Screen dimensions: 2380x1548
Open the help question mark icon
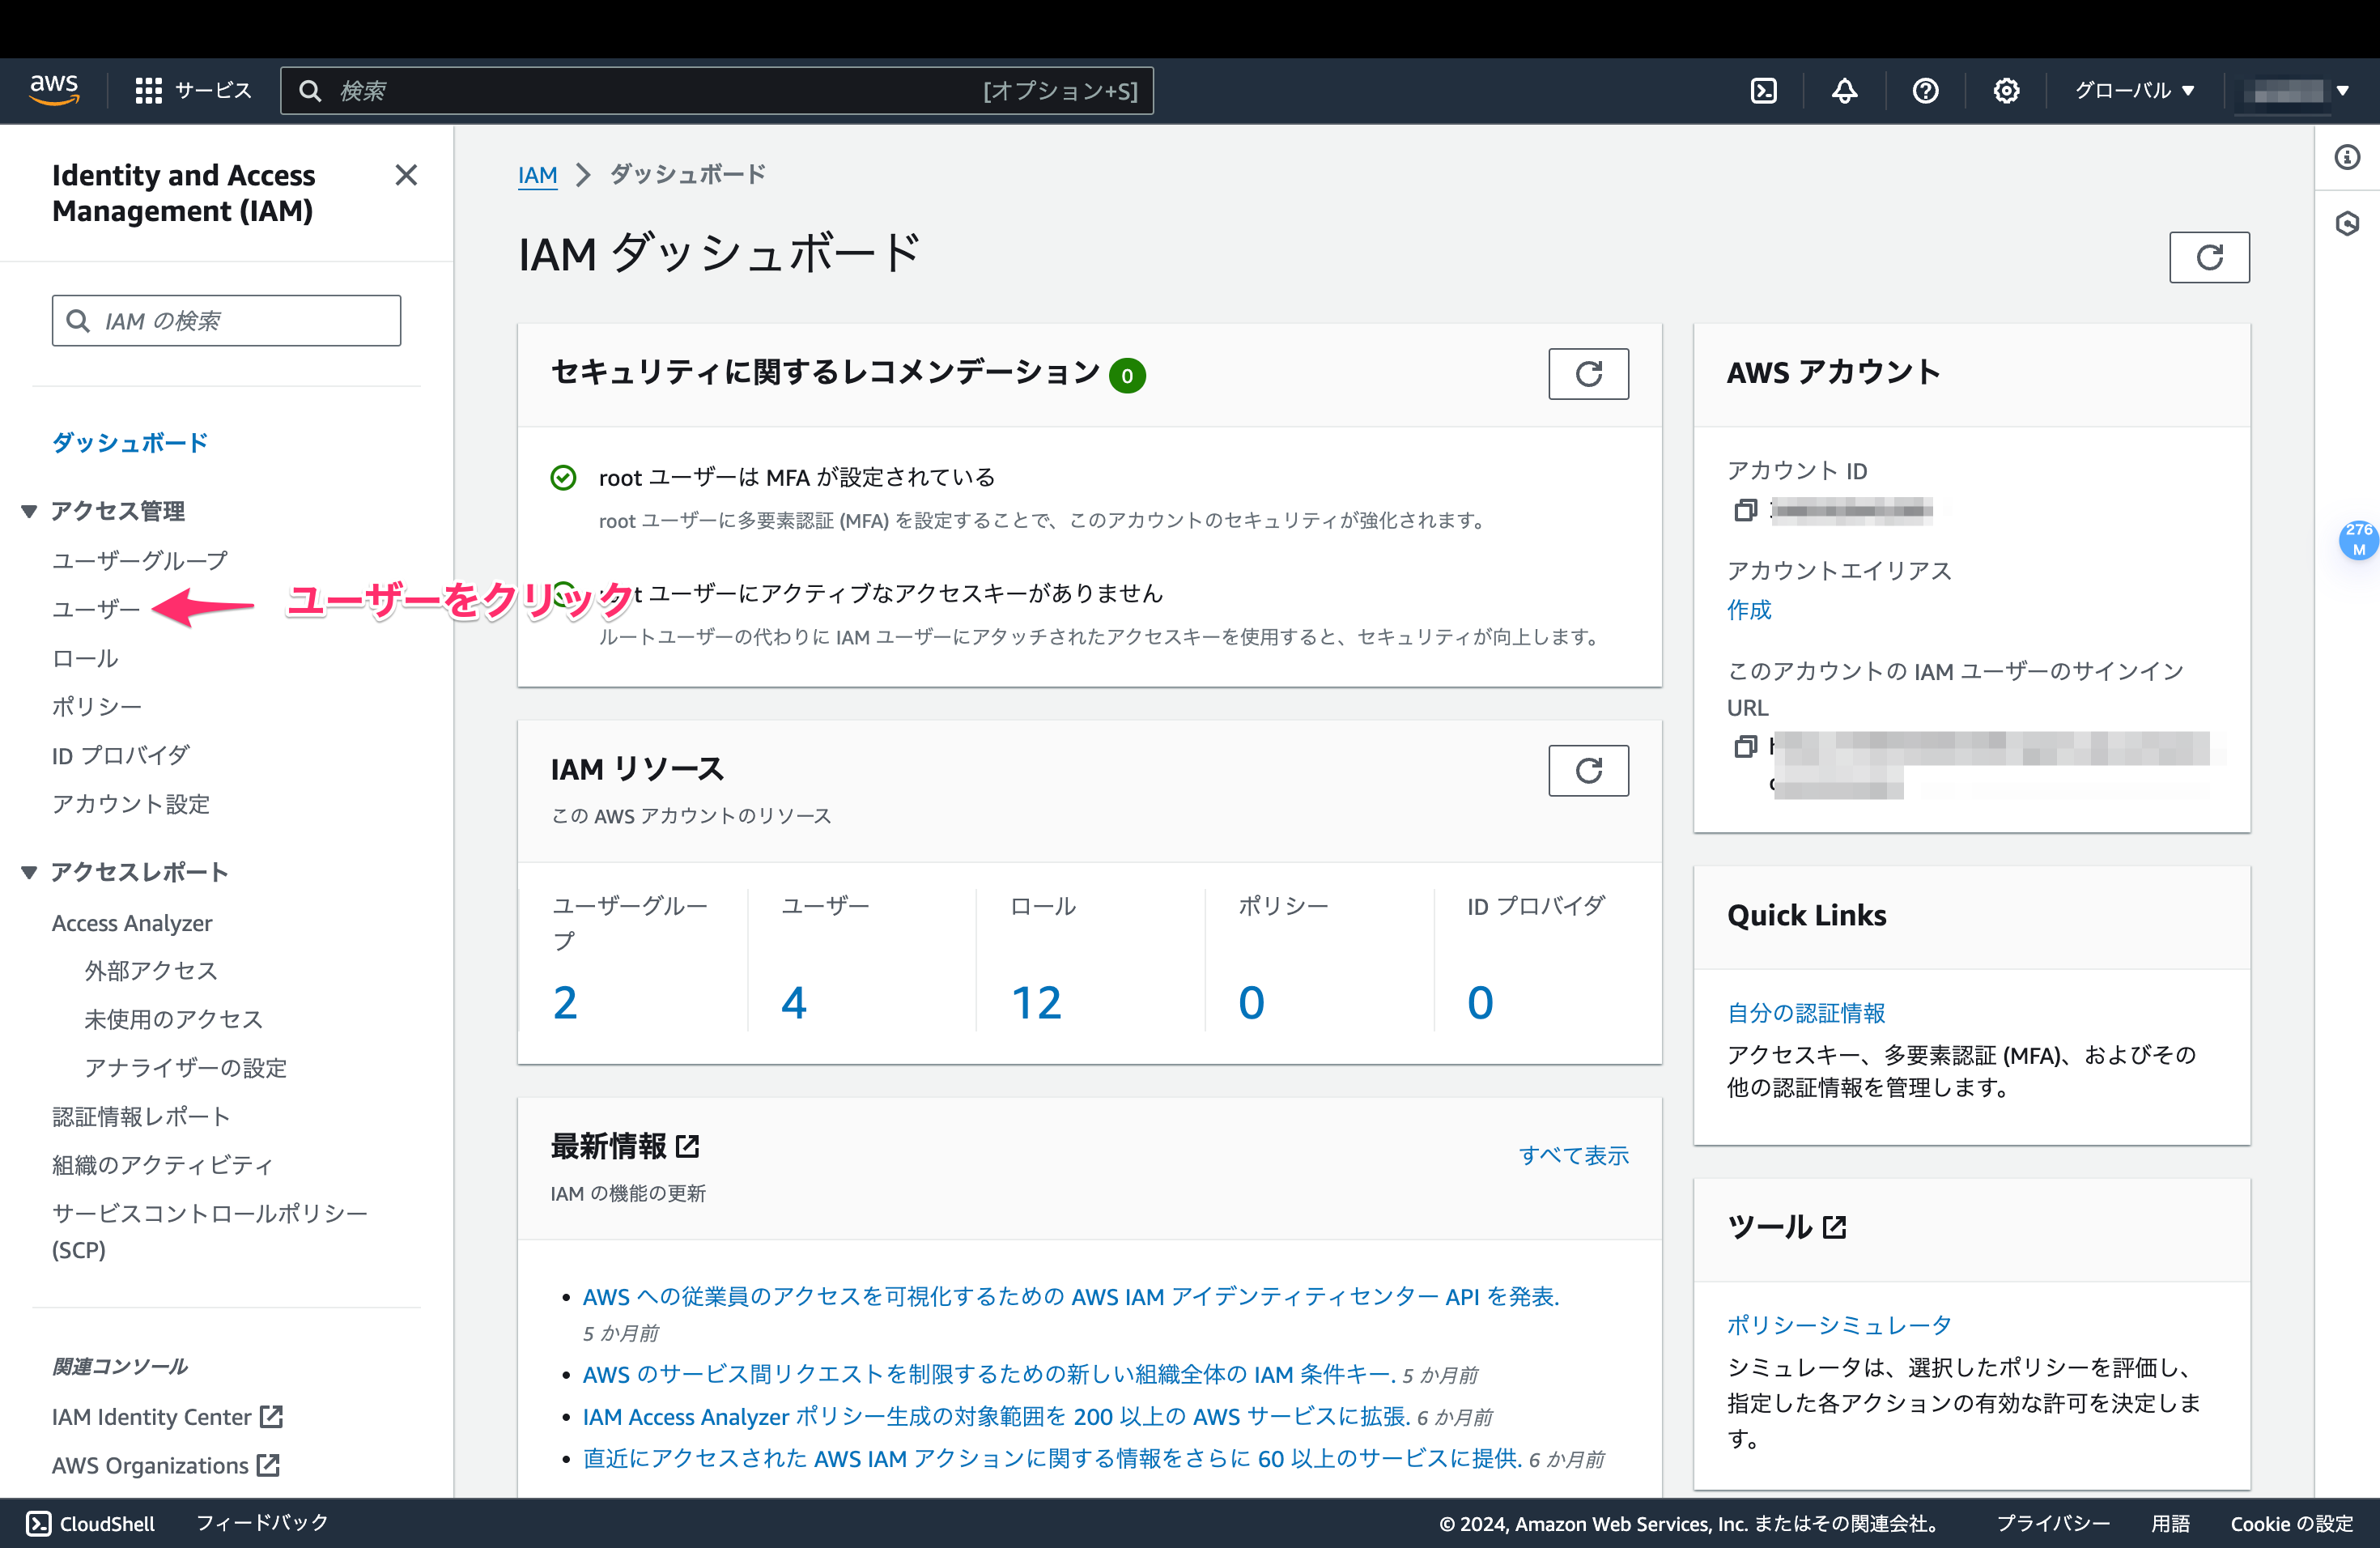point(1925,90)
